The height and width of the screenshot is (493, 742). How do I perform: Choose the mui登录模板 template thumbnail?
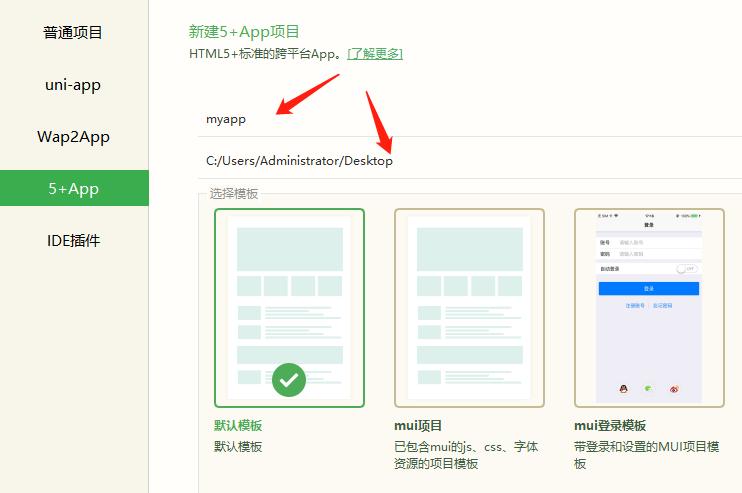(x=649, y=308)
